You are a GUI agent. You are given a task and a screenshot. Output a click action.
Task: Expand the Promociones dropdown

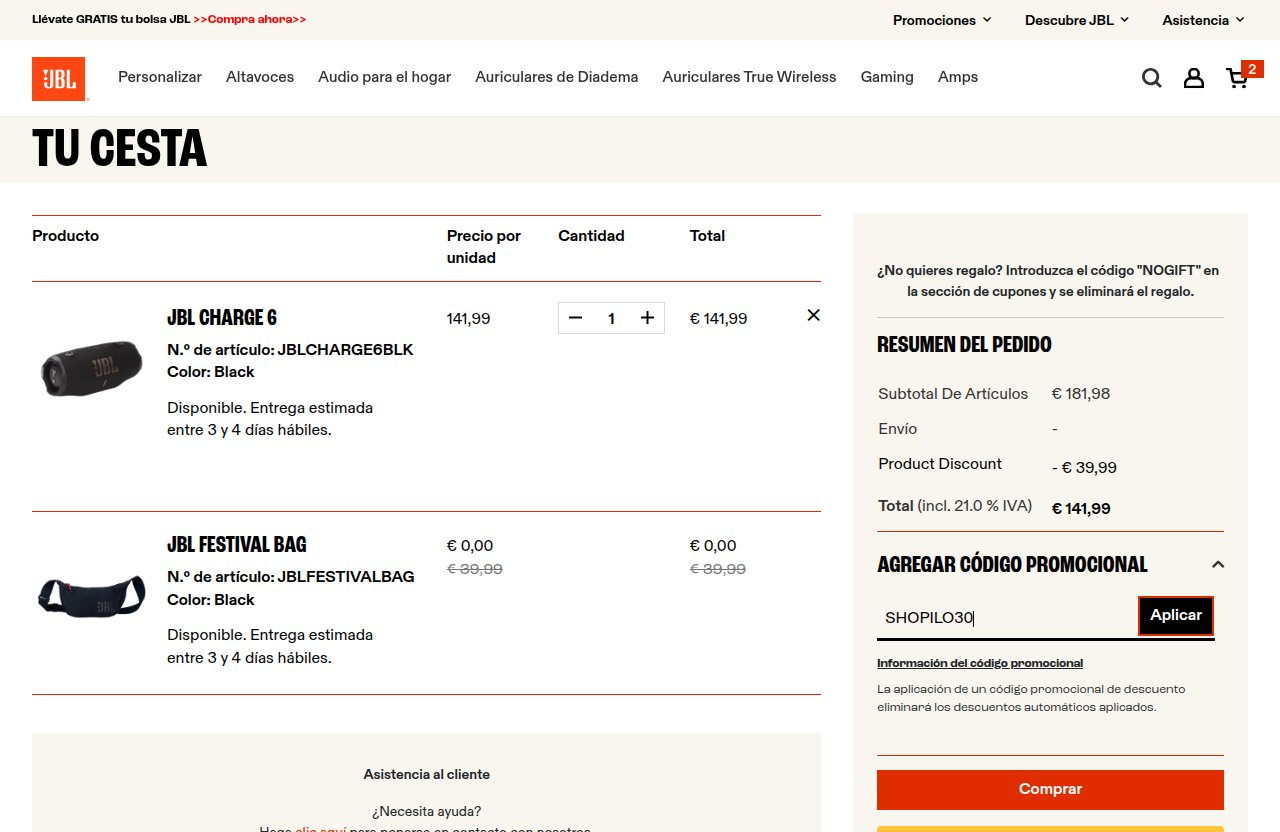(942, 20)
